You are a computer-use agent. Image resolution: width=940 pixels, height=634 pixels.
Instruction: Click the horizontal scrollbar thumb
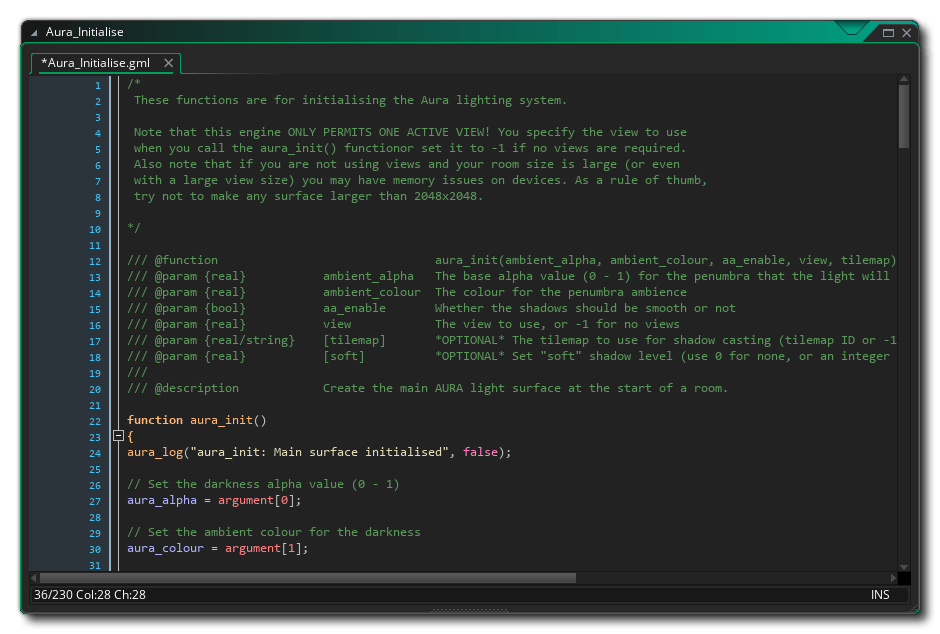pyautogui.click(x=308, y=578)
